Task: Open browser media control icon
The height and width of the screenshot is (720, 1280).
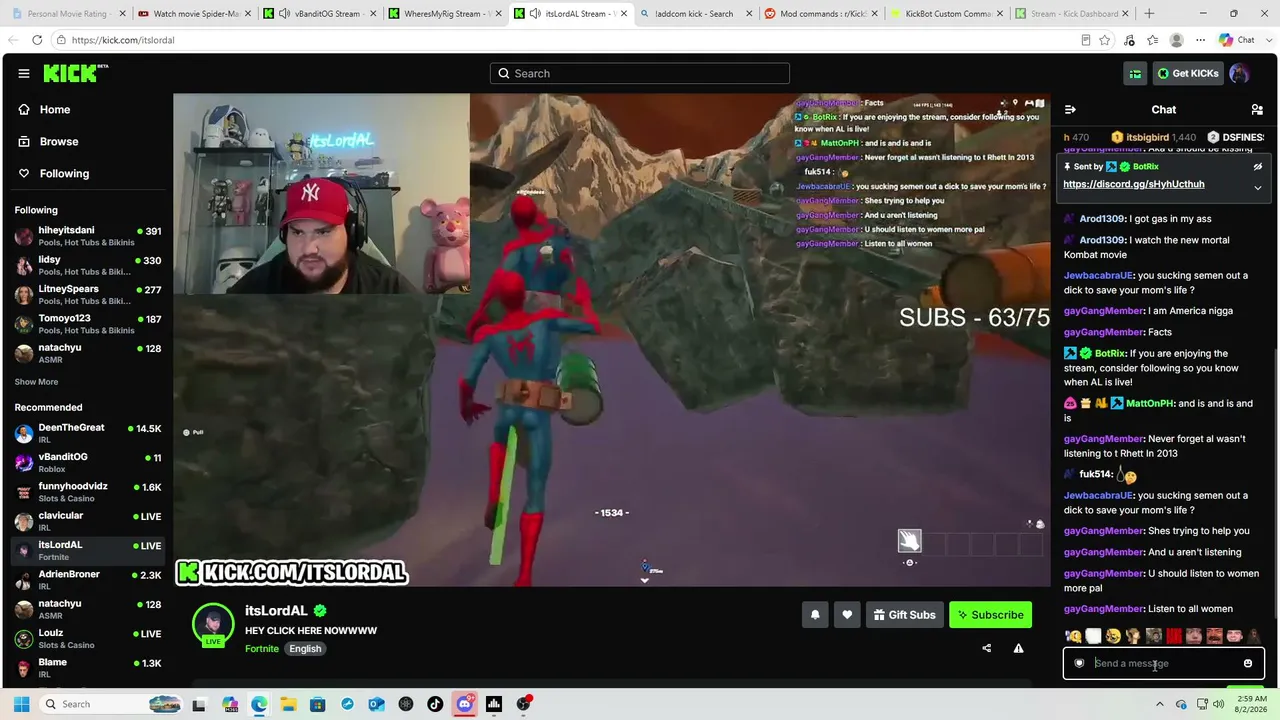Action: coord(1129,40)
